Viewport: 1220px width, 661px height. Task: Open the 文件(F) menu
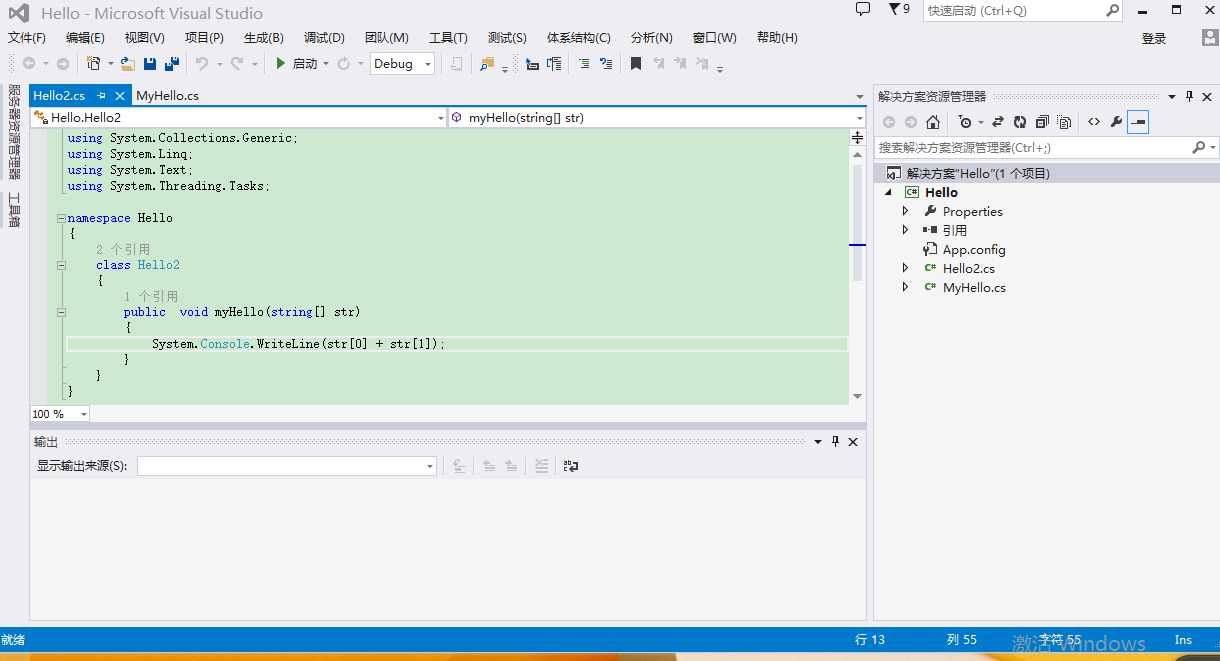tap(27, 37)
